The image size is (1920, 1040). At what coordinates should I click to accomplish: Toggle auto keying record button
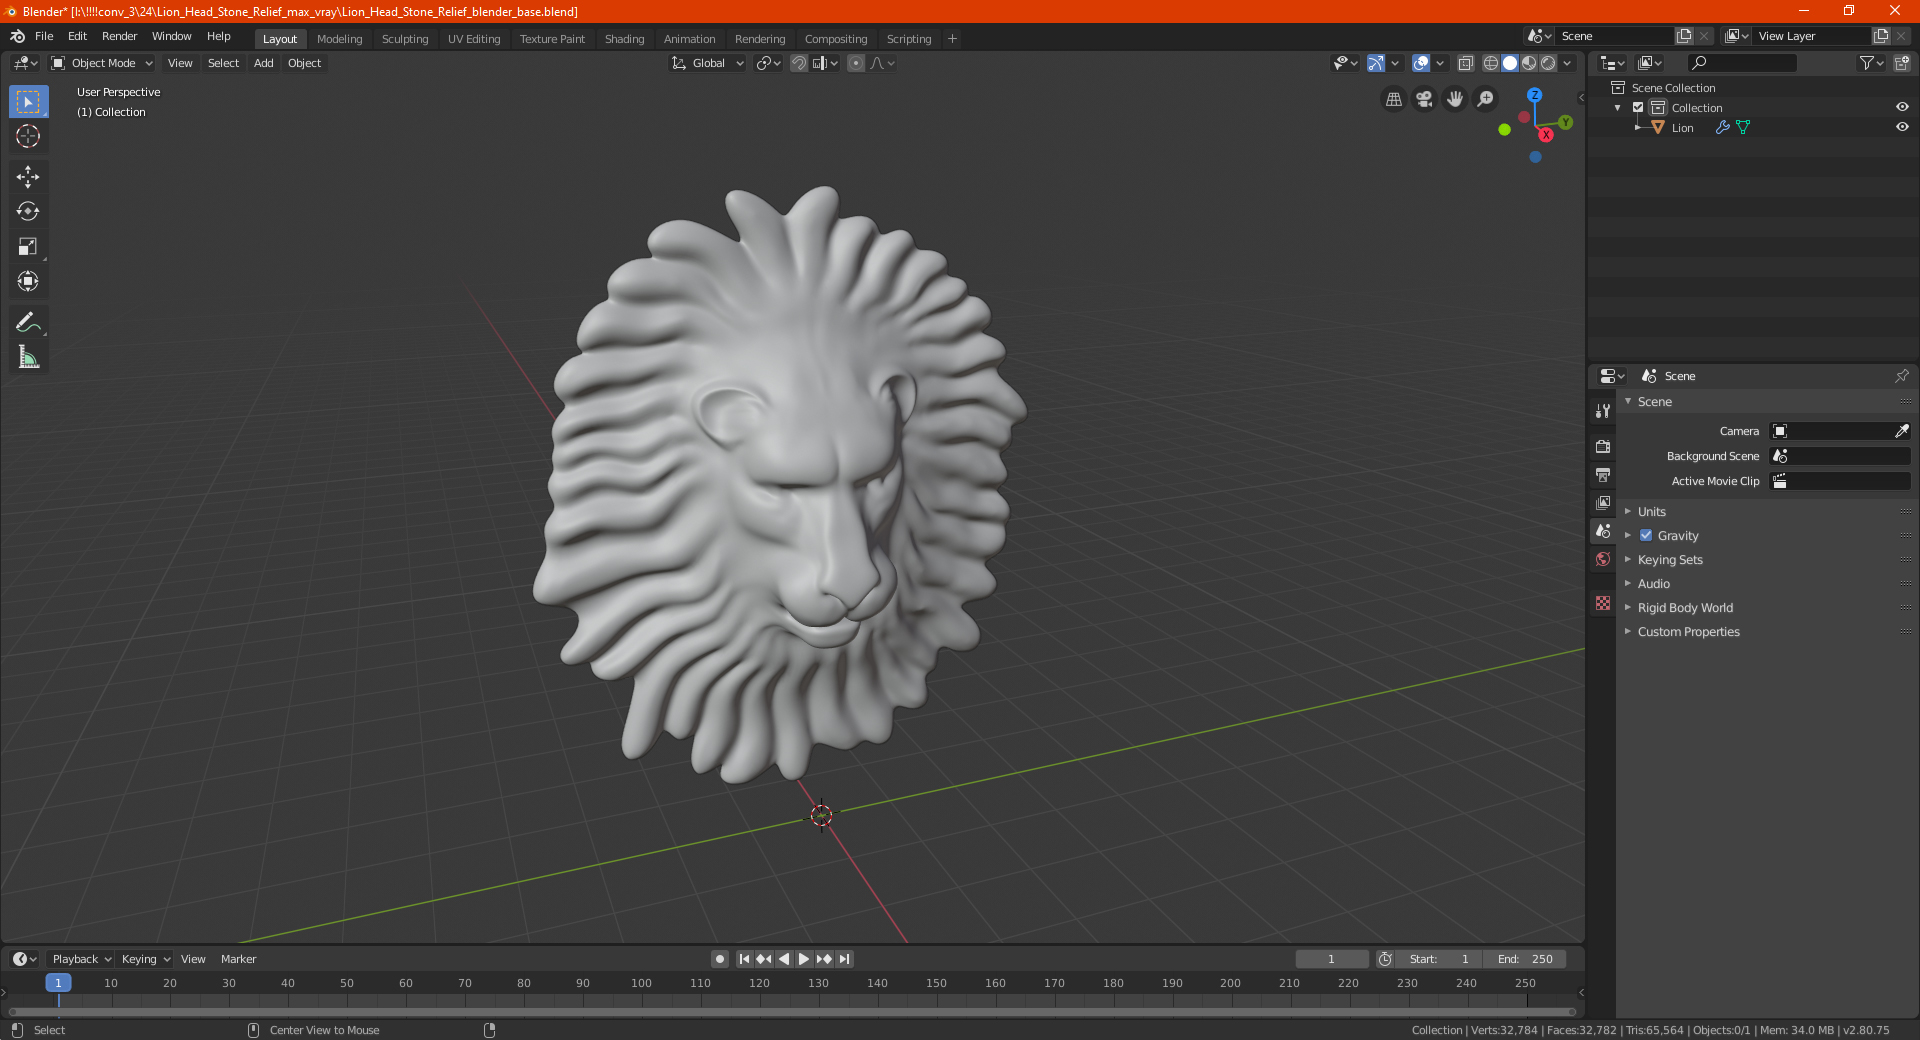[719, 959]
